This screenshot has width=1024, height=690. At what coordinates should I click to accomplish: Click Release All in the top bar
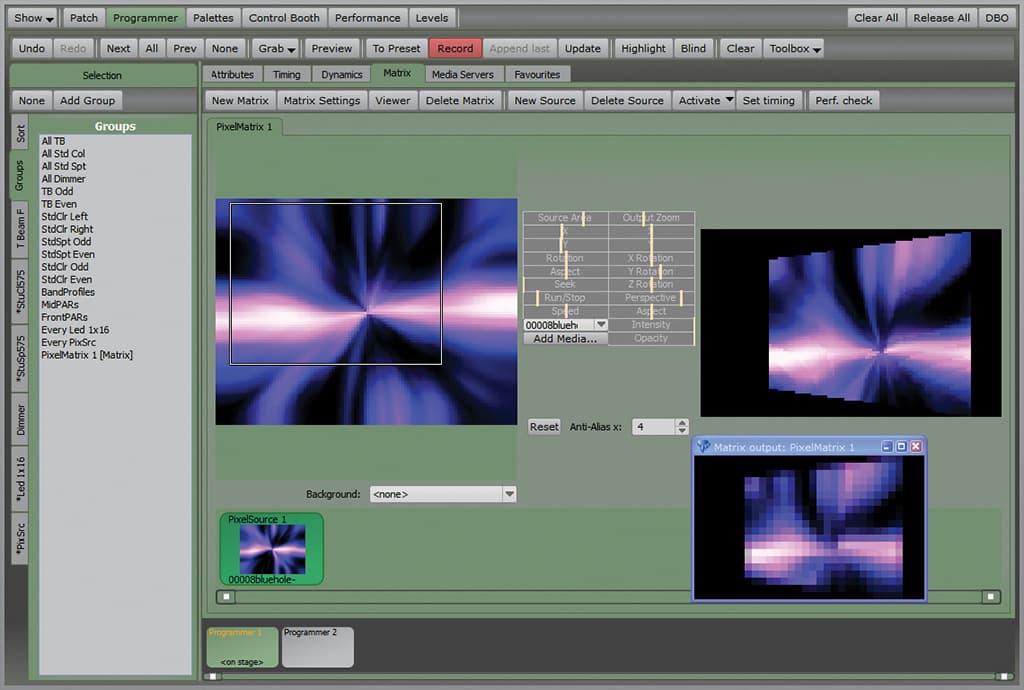coord(941,18)
